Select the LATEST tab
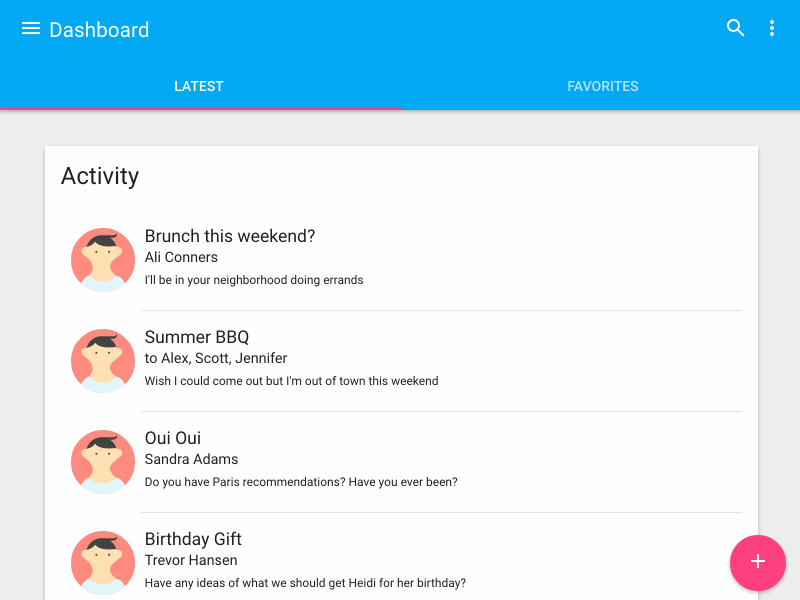The image size is (800, 600). pyautogui.click(x=198, y=86)
